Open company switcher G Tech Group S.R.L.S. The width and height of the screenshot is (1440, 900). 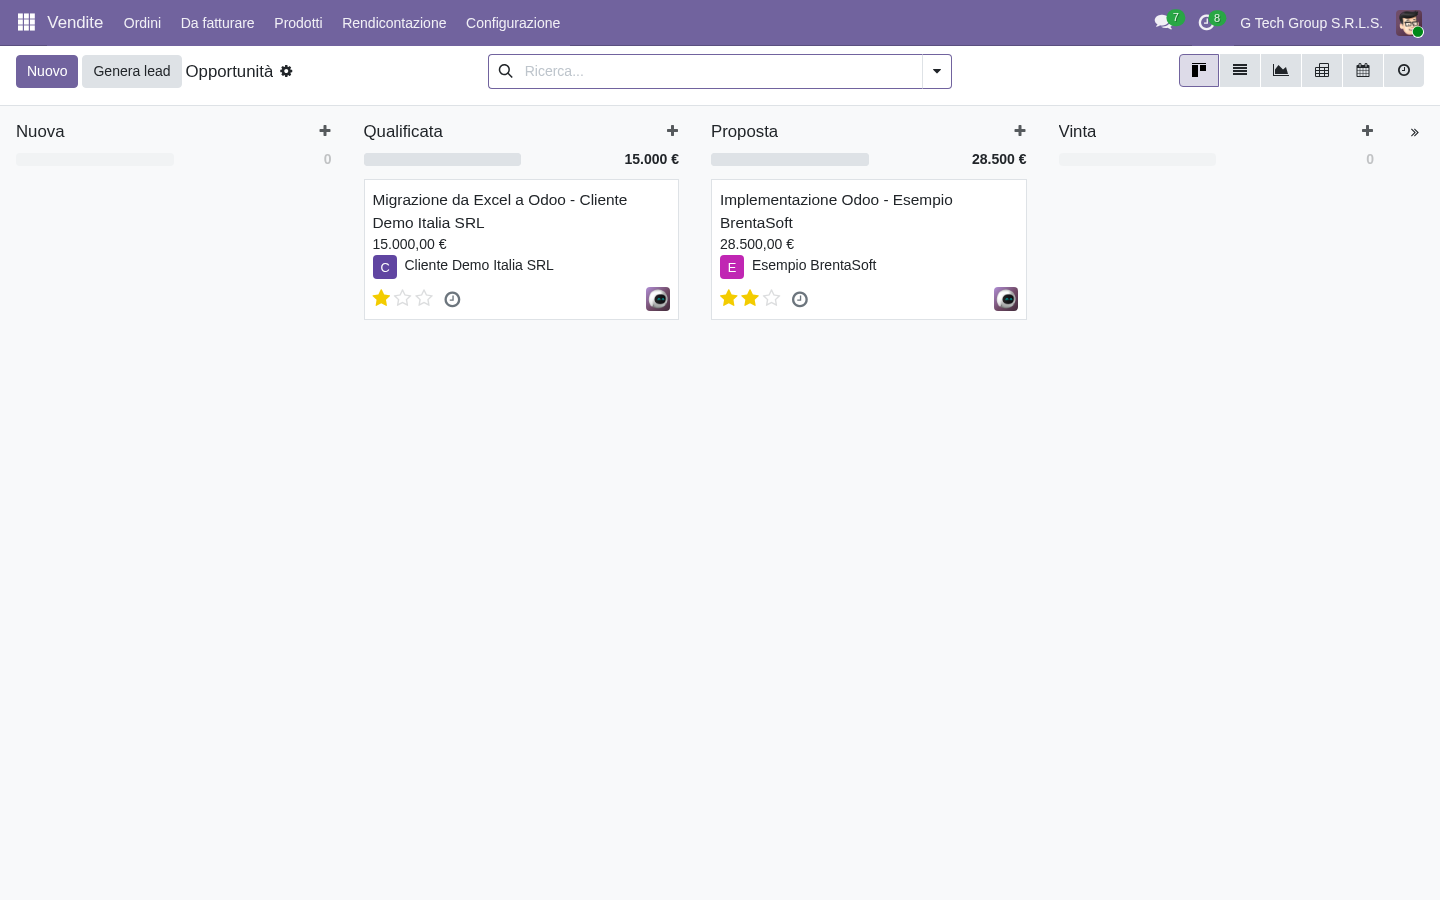point(1311,23)
